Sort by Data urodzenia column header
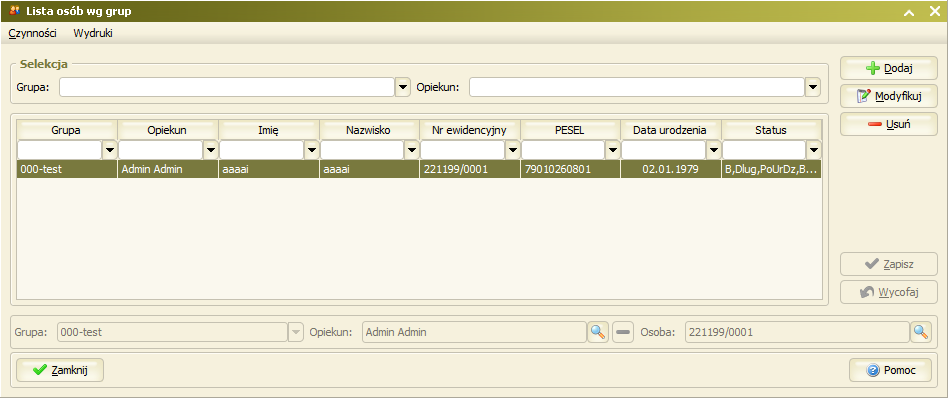This screenshot has width=948, height=398. [x=671, y=129]
